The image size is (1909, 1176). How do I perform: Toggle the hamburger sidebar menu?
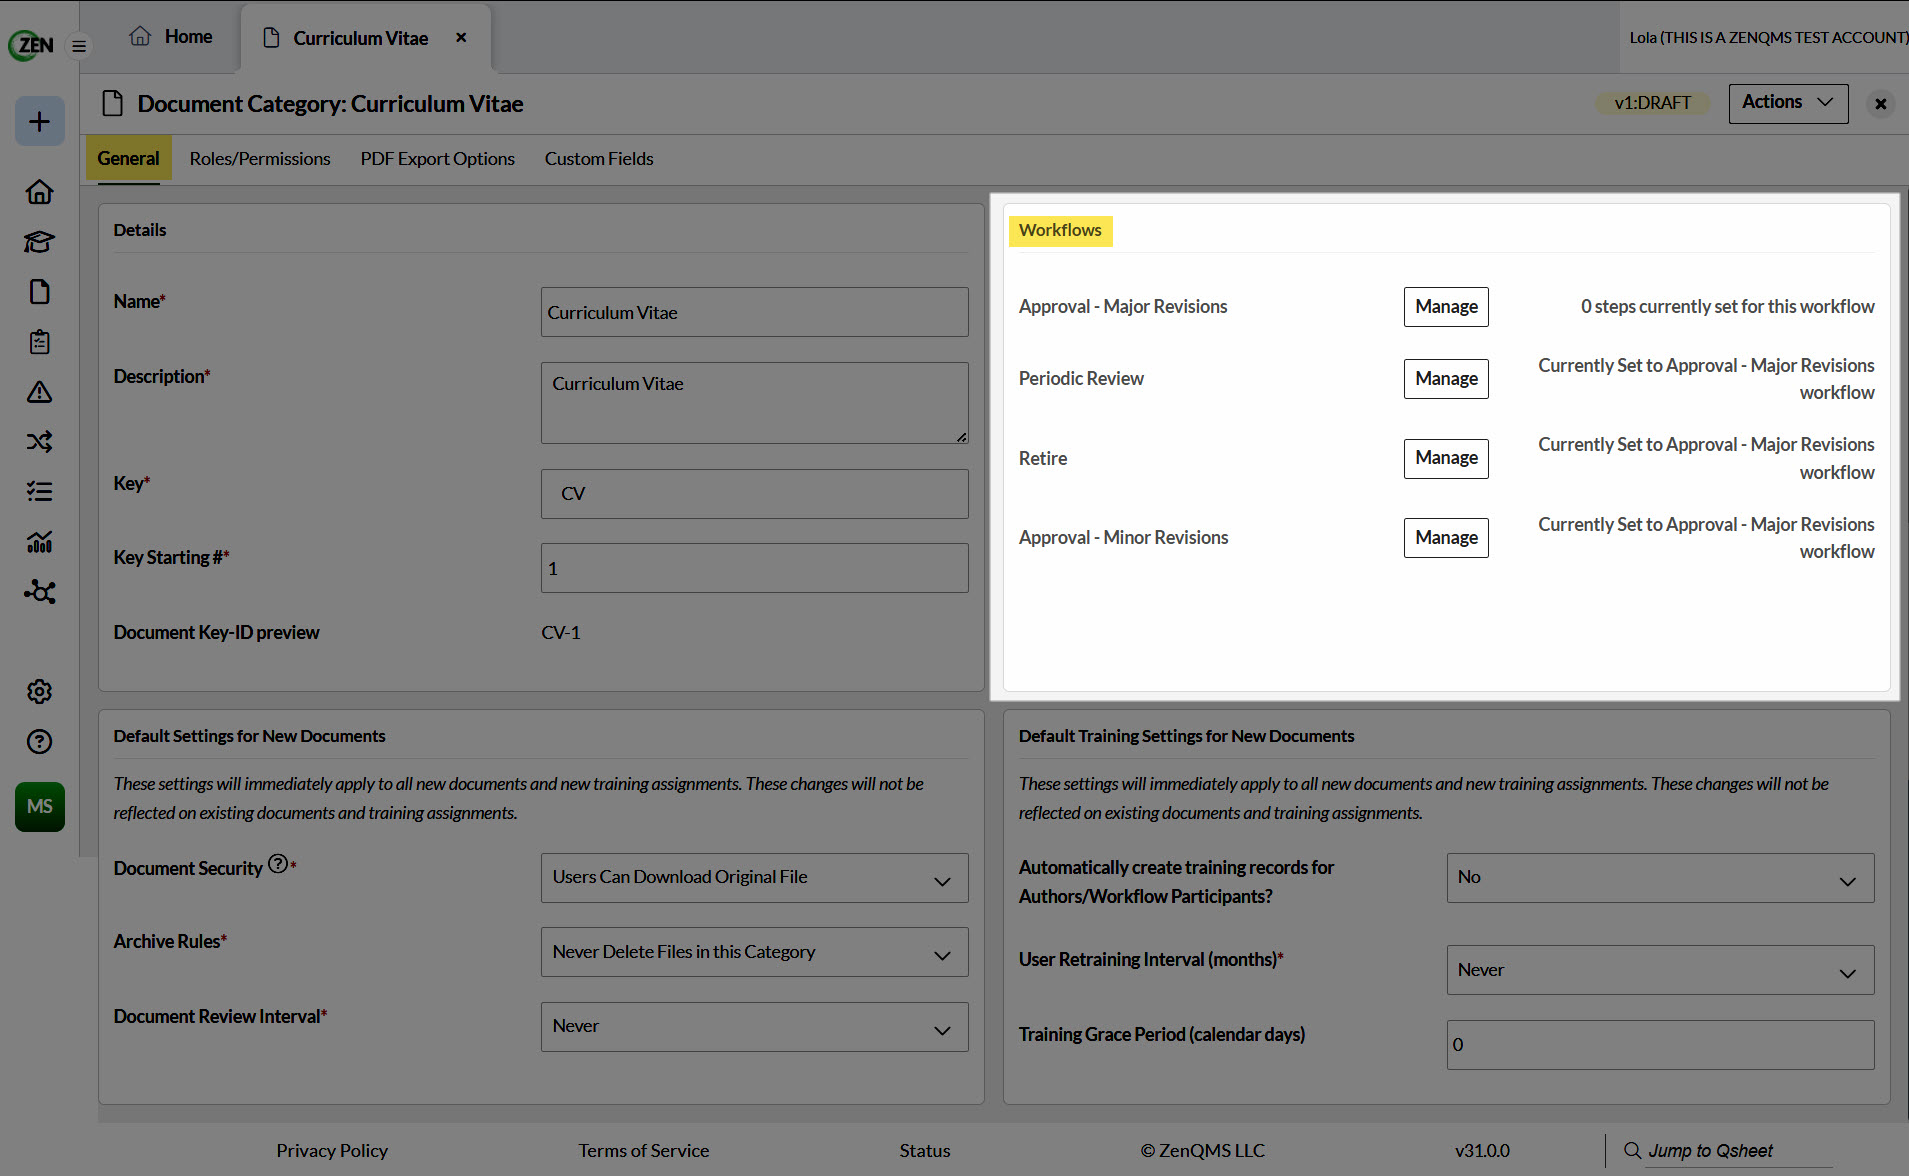pos(79,46)
